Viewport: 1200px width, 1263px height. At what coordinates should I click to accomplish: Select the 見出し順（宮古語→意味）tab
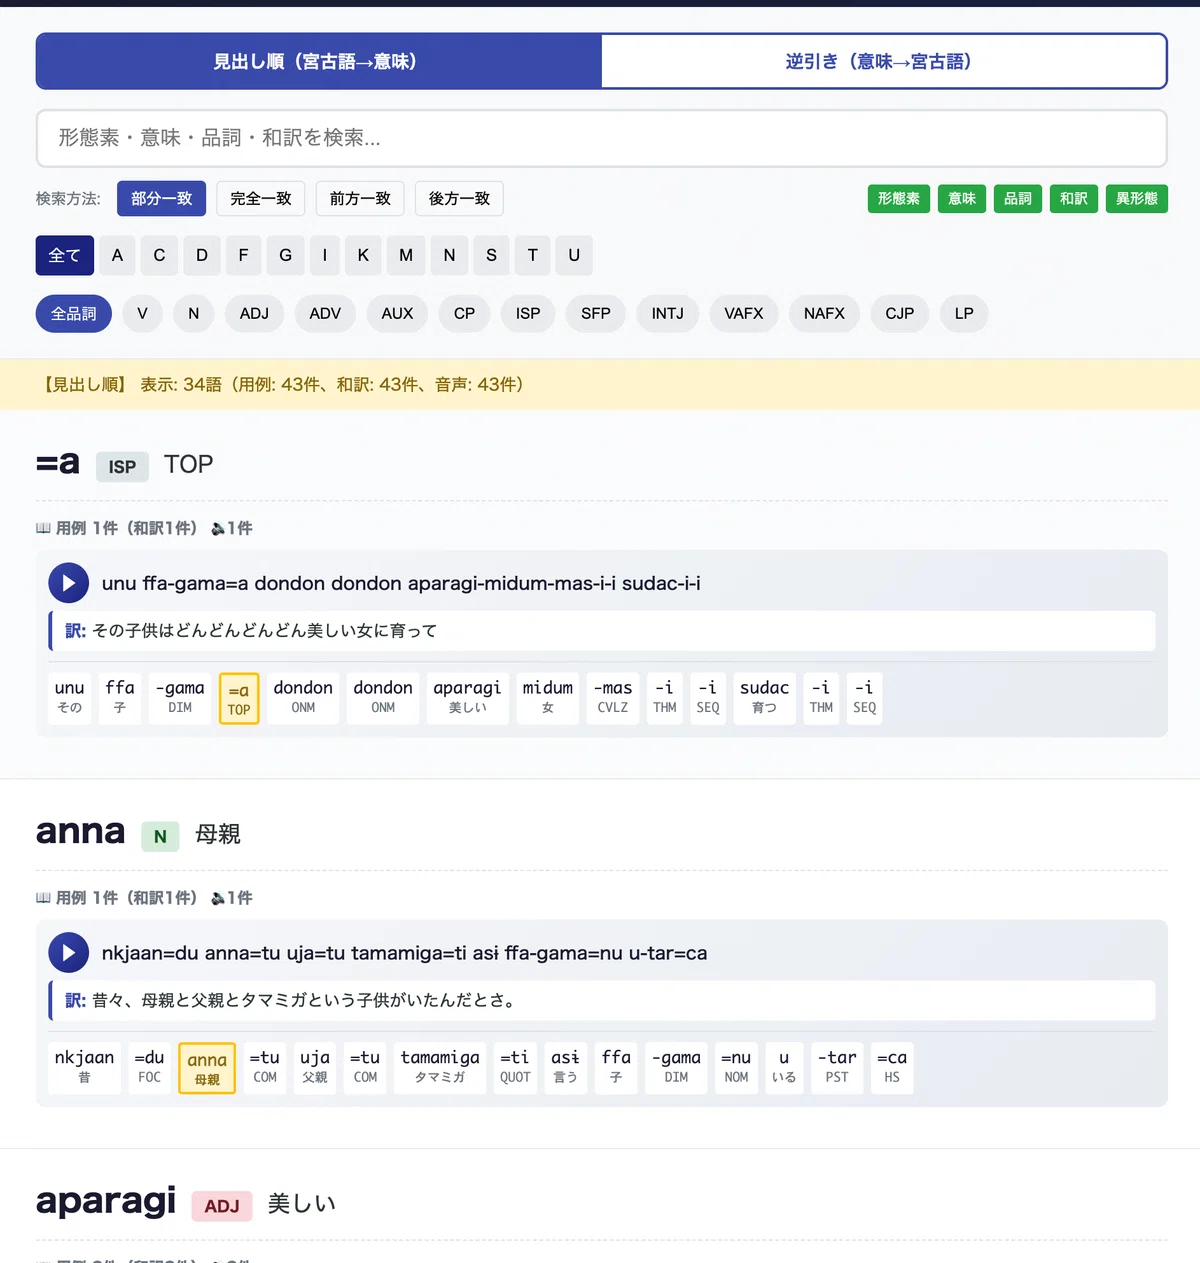(x=319, y=61)
